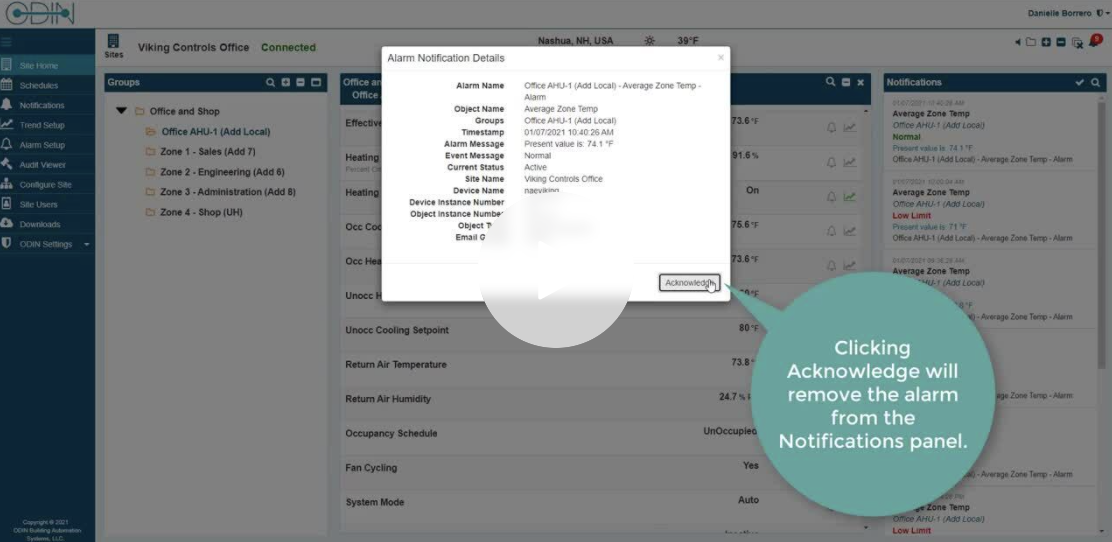1112x542 pixels.
Task: Open the green trend chart on Heating On row
Action: (x=850, y=197)
